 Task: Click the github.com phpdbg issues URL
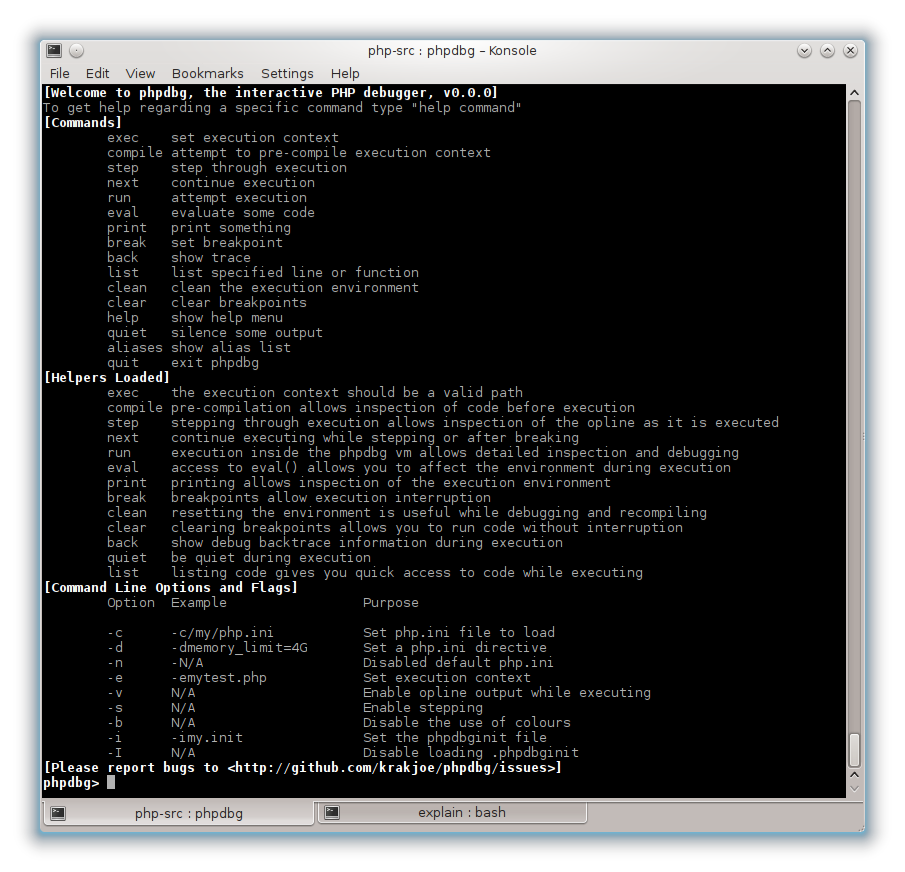(x=394, y=768)
